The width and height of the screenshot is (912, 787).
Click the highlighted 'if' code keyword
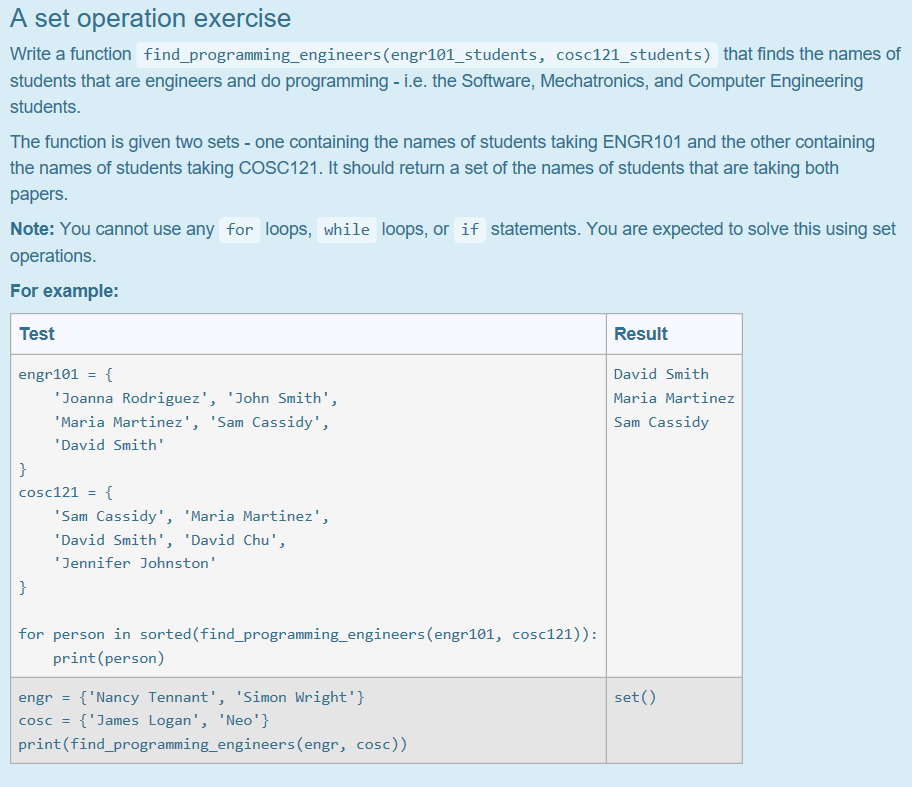(470, 229)
